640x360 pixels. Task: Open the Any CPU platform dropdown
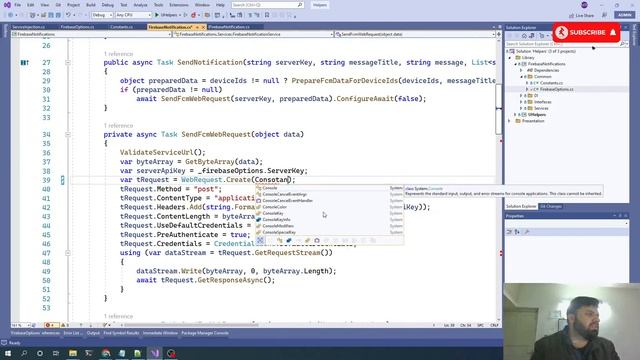133,15
